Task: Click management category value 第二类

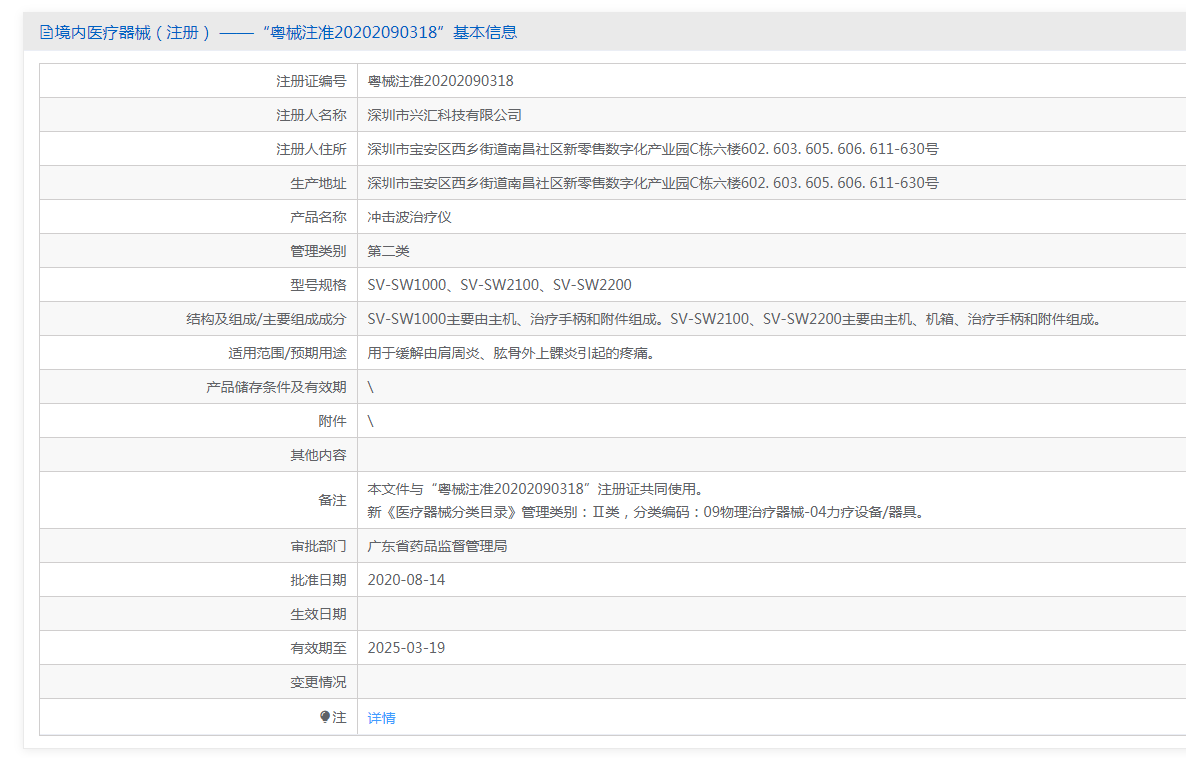Action: (x=388, y=251)
